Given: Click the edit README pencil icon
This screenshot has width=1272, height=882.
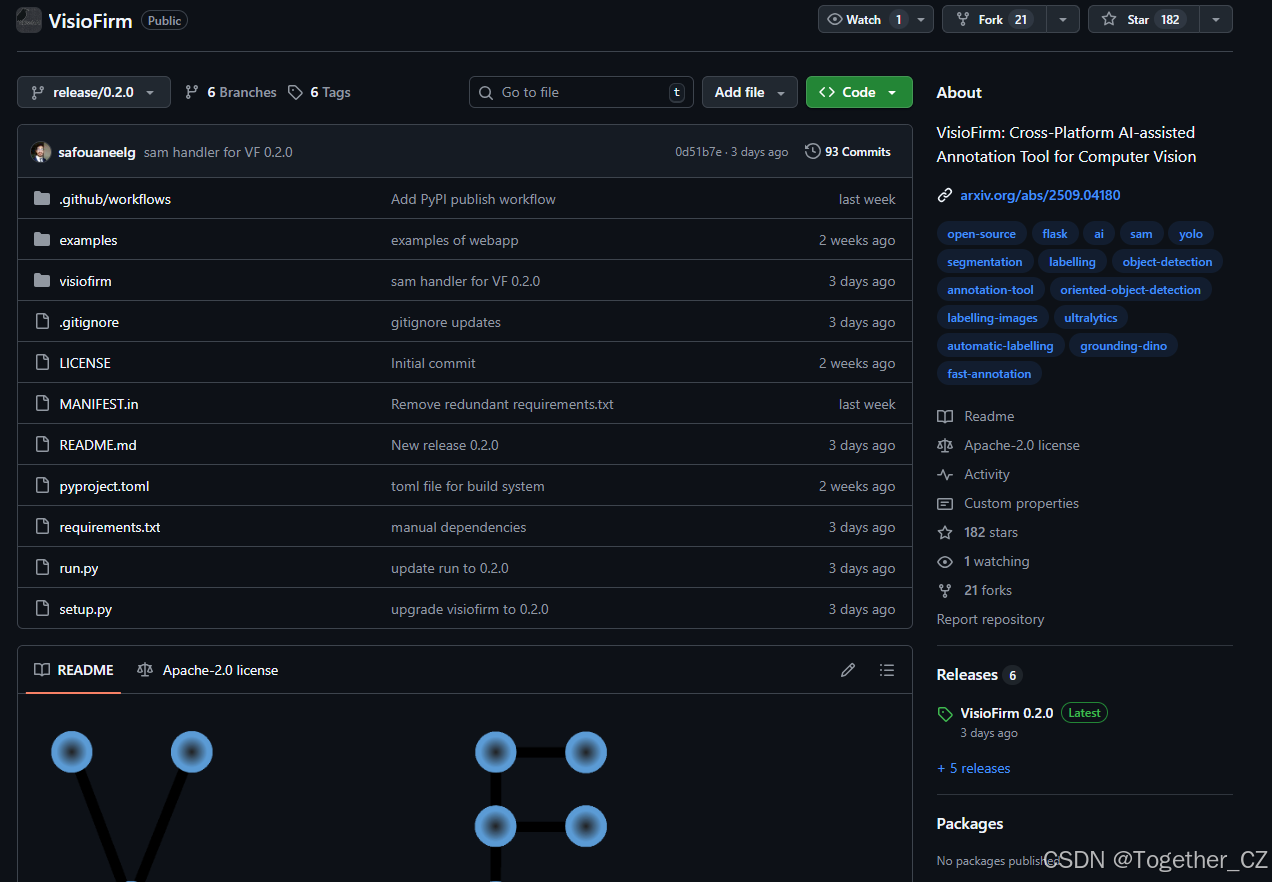Looking at the screenshot, I should click(848, 670).
